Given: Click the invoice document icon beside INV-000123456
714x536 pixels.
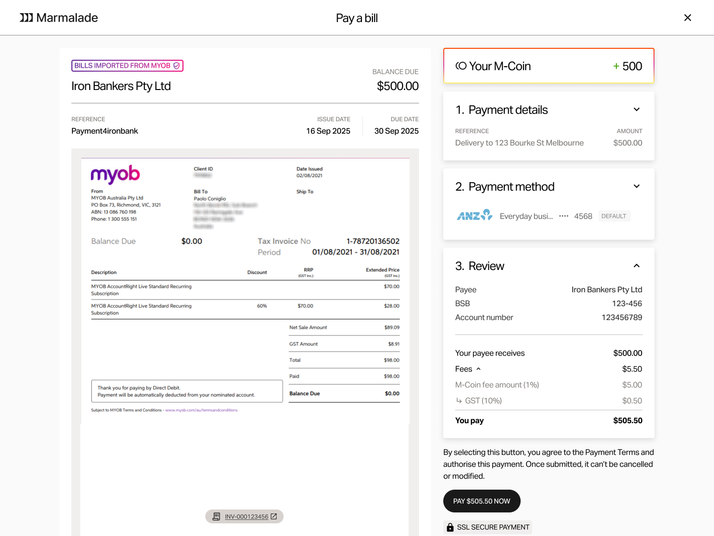Looking at the screenshot, I should click(216, 516).
